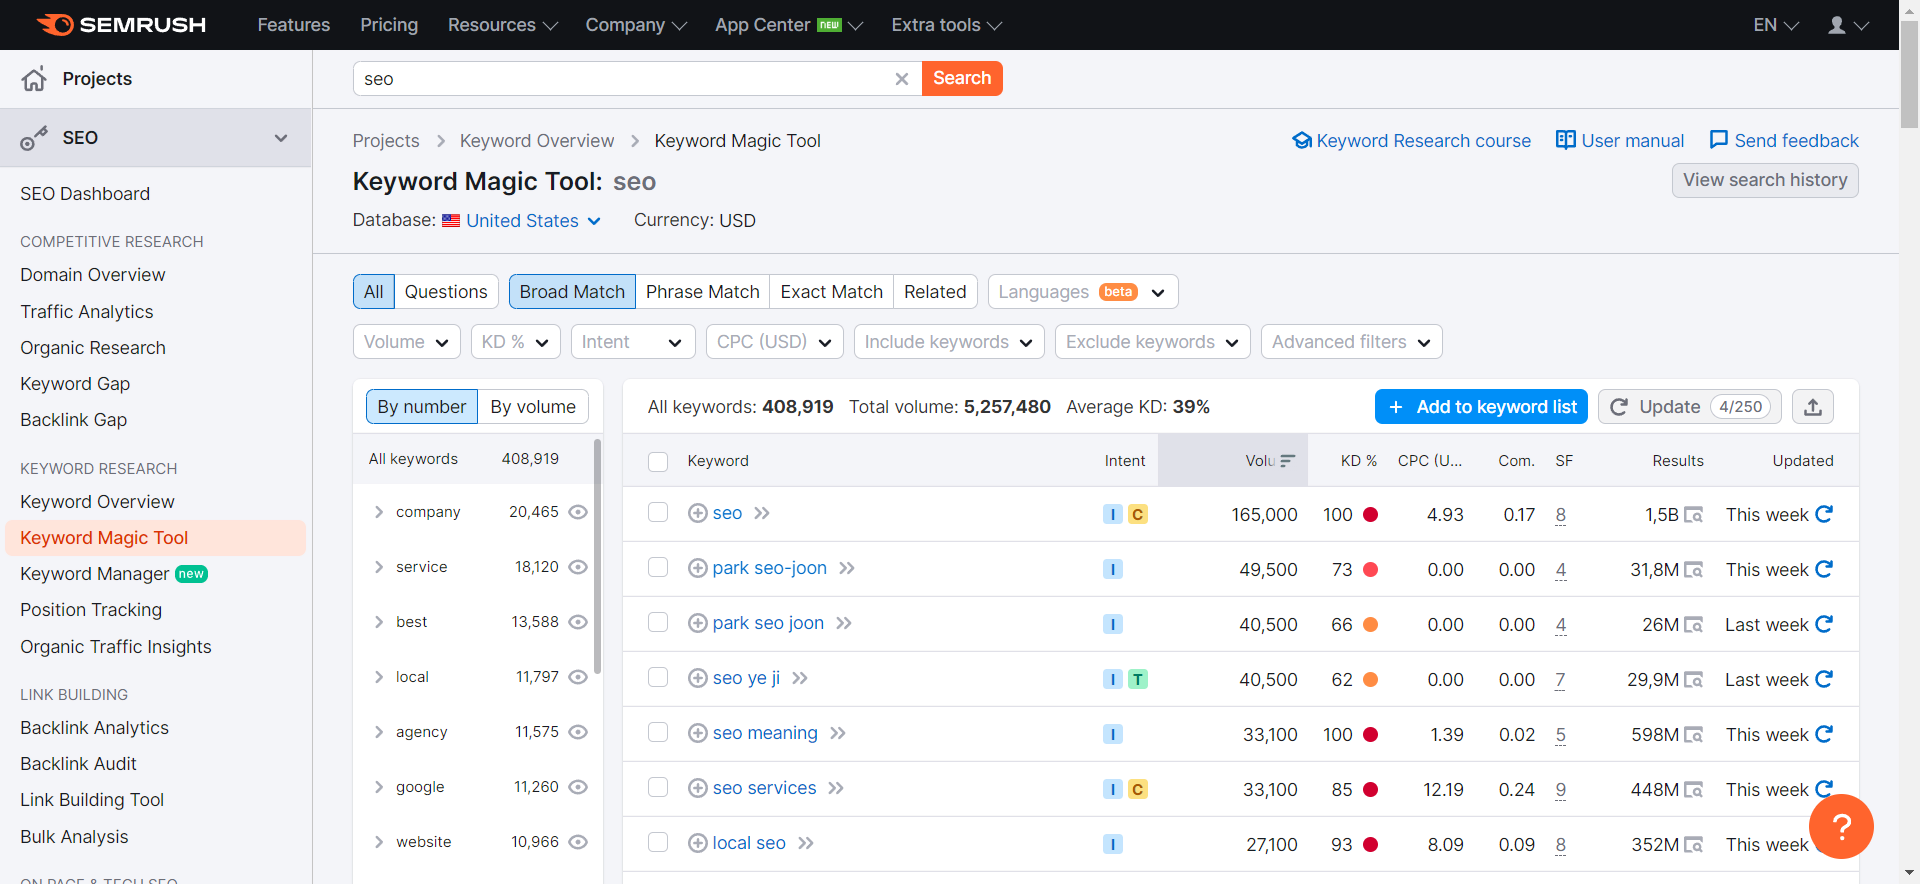The width and height of the screenshot is (1920, 884).
Task: Open Keyword Overview breadcrumb link
Action: click(x=537, y=141)
